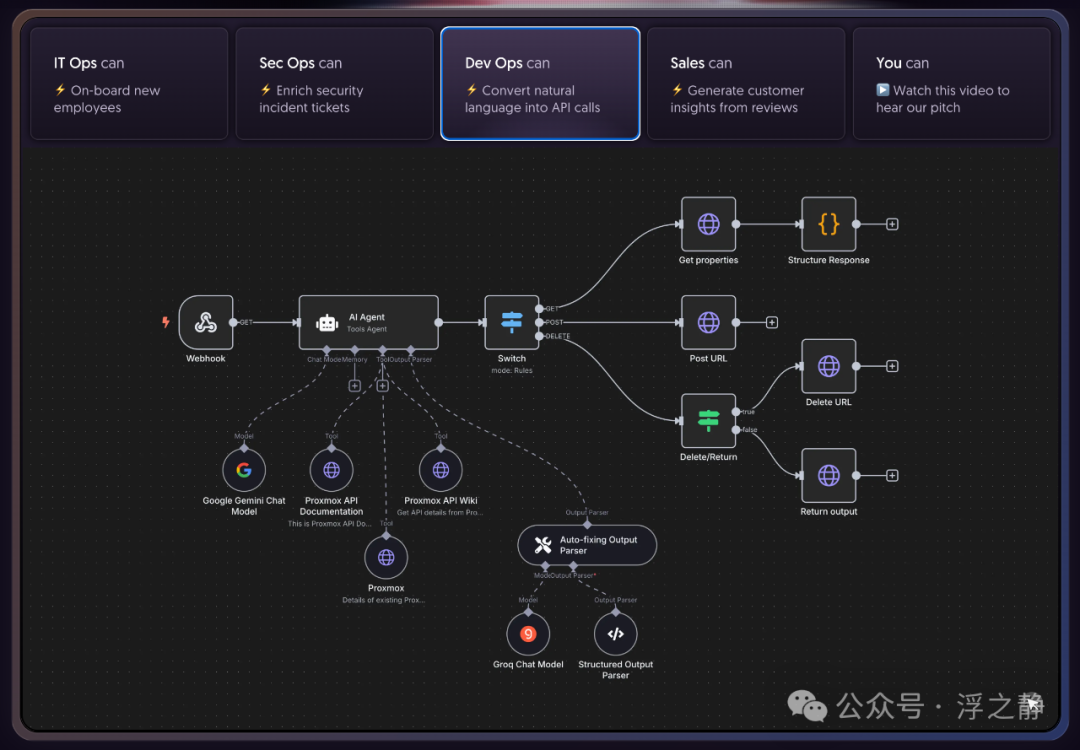Click the red trigger lightning bolt beside Webhook

(x=165, y=322)
